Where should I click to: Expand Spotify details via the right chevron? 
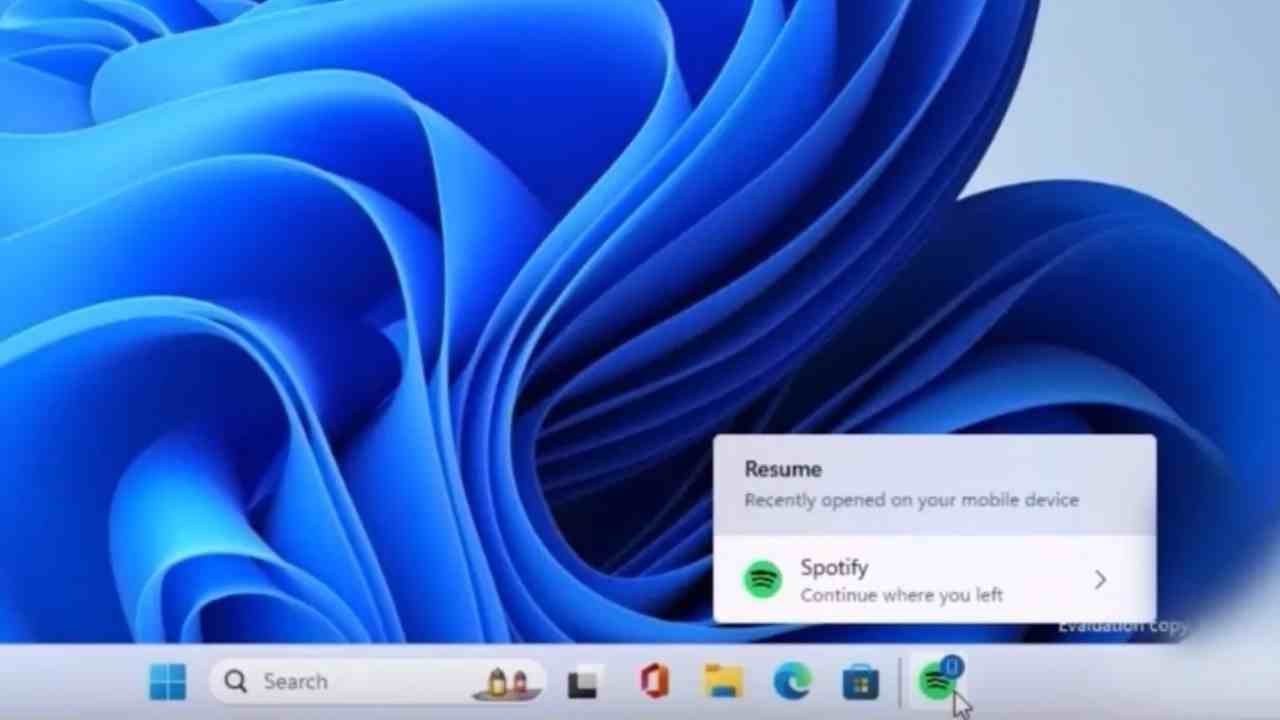pyautogui.click(x=1100, y=580)
